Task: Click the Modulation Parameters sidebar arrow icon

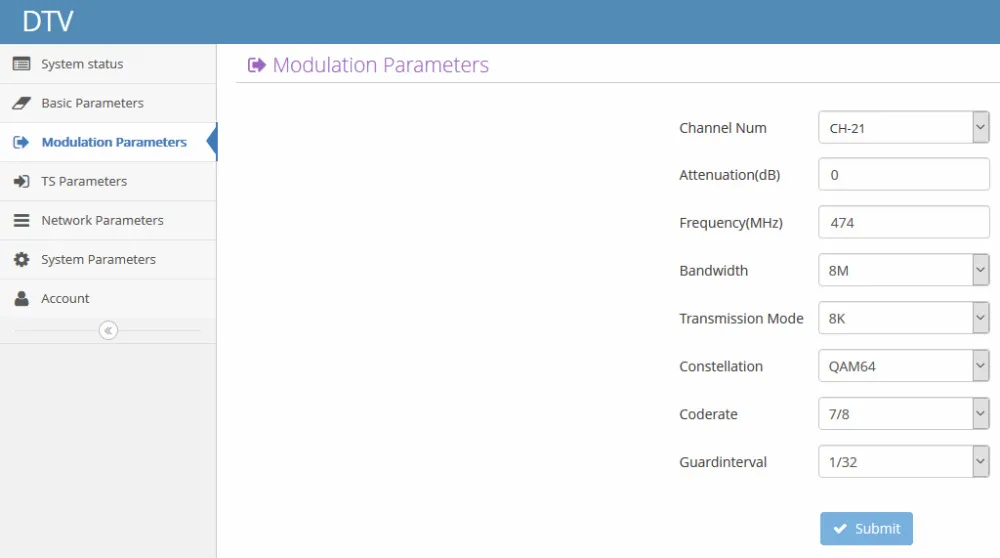Action: pos(21,142)
